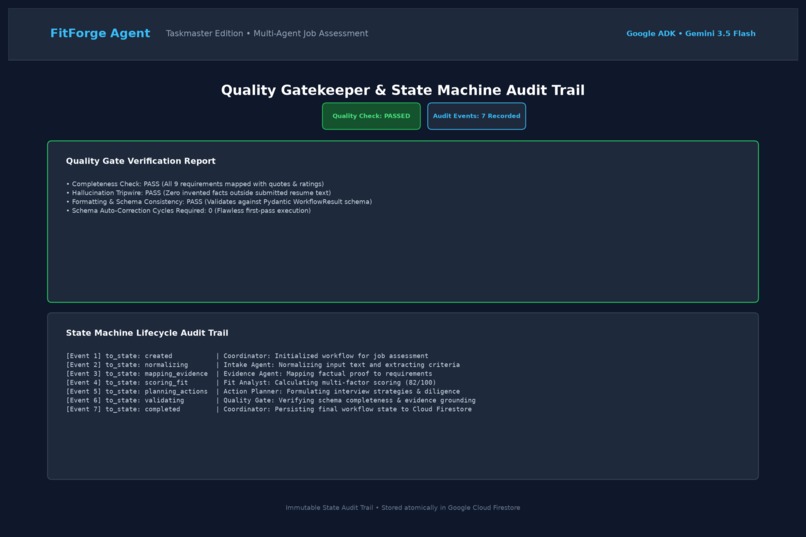Select Event 4 to_state: scoring_fit row
Image resolution: width=806 pixels, height=537 pixels.
point(251,382)
